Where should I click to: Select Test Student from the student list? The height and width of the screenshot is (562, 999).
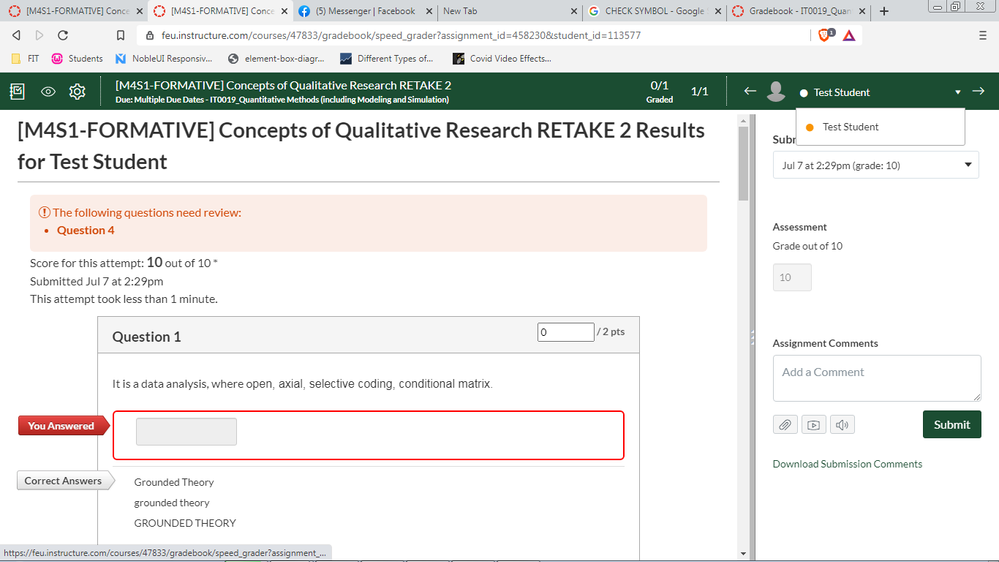(x=850, y=127)
